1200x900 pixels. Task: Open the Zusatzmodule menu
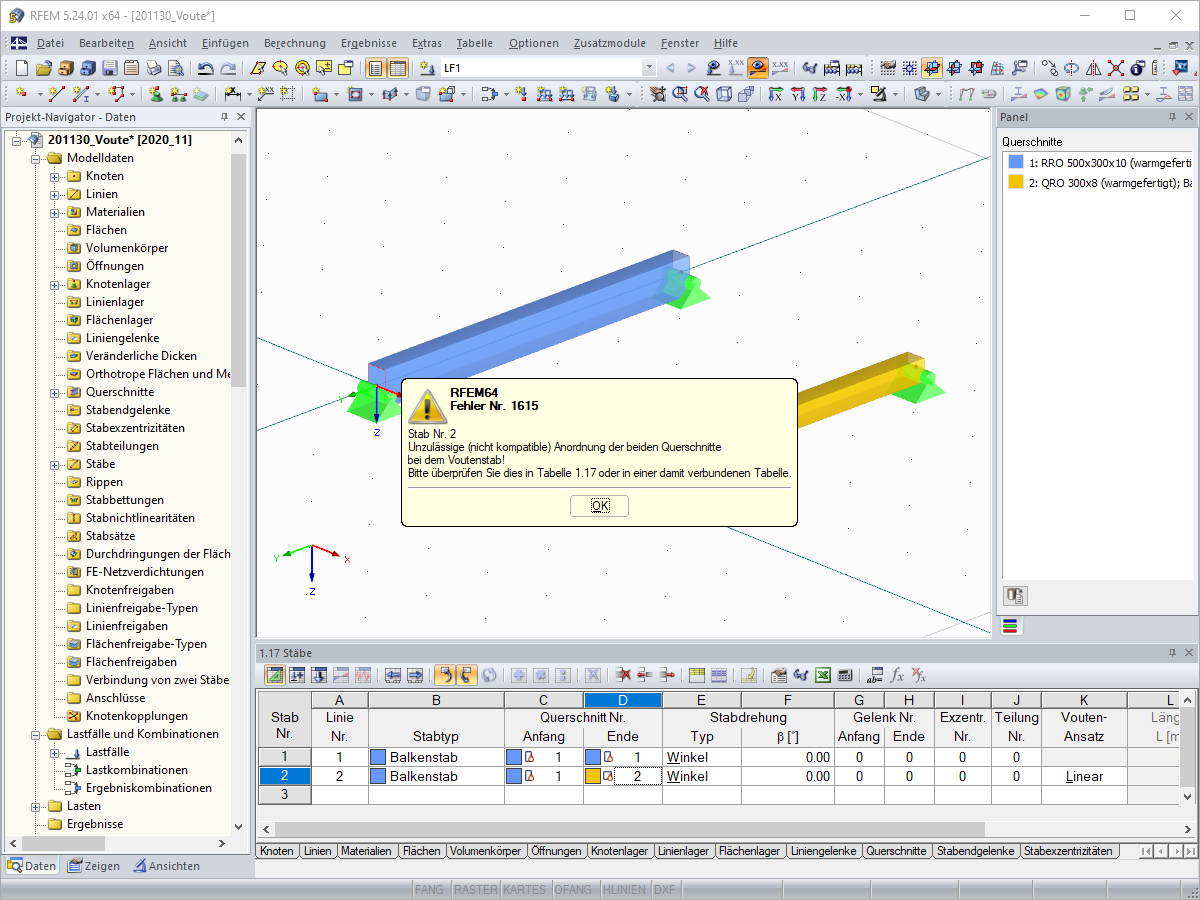coord(609,43)
